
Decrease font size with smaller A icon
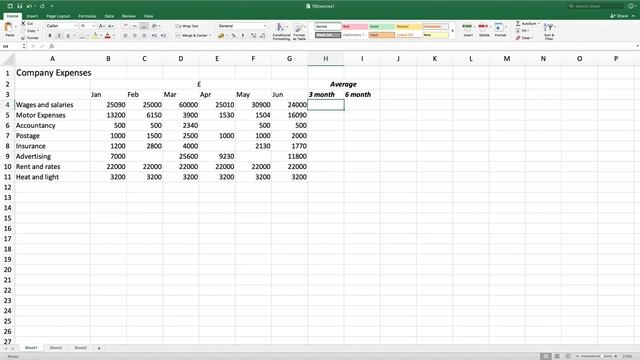coord(111,26)
